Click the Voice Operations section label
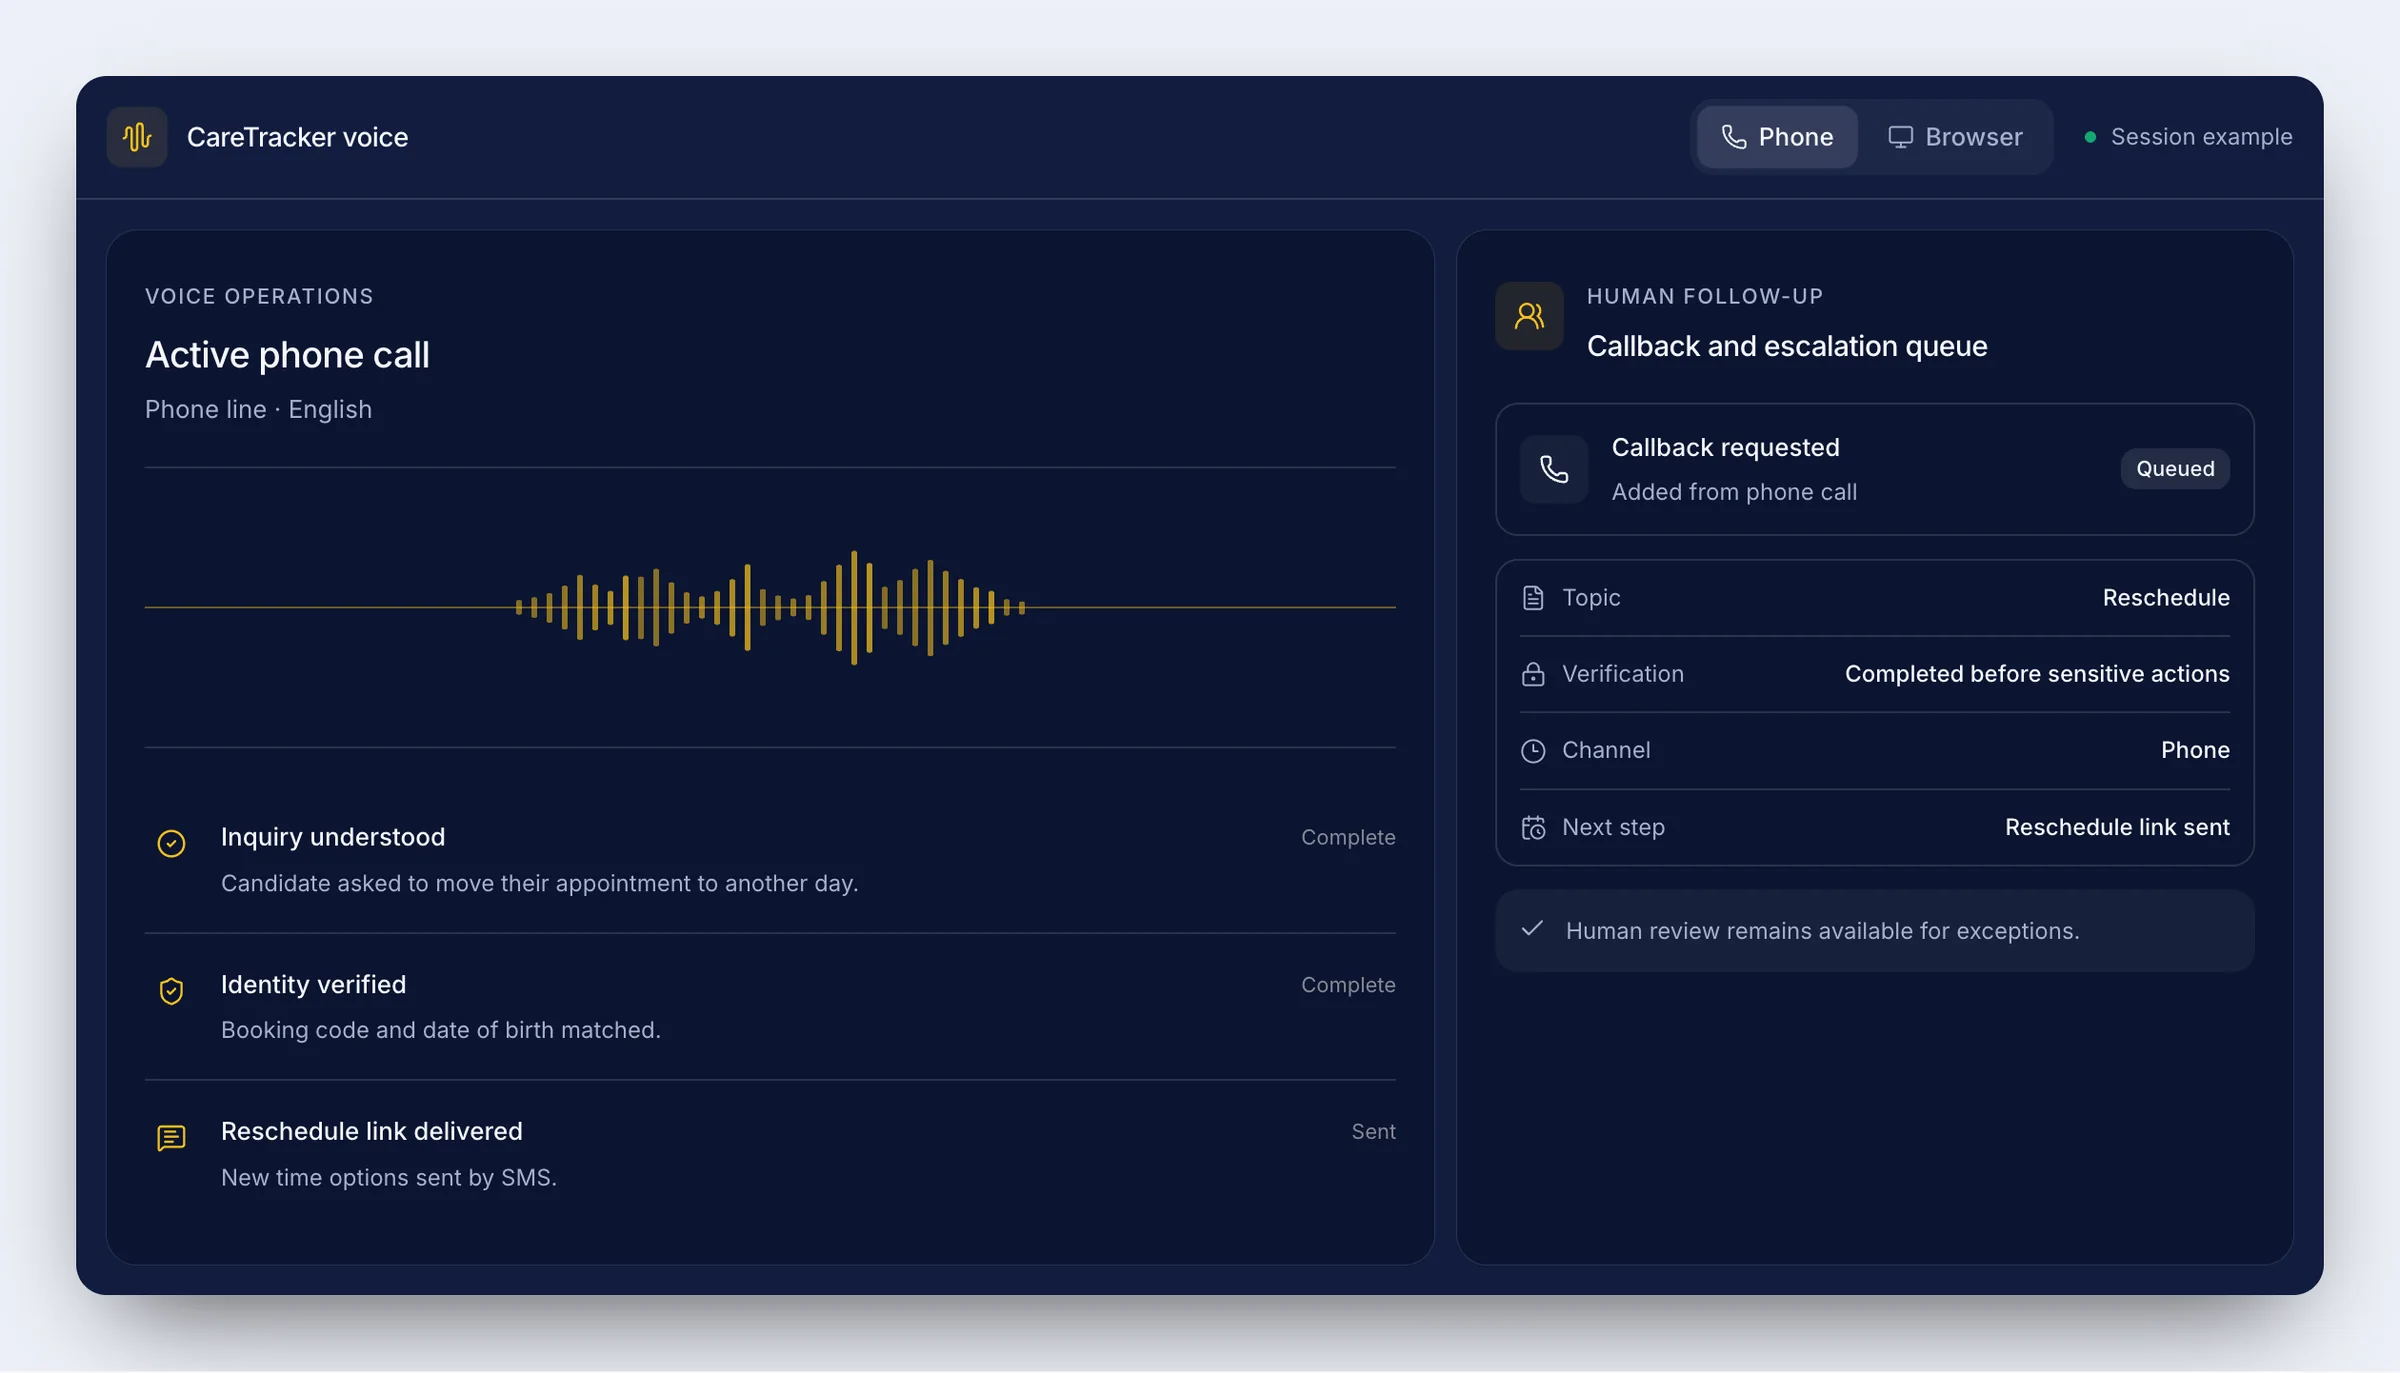Image resolution: width=2400 pixels, height=1373 pixels. pyautogui.click(x=259, y=296)
